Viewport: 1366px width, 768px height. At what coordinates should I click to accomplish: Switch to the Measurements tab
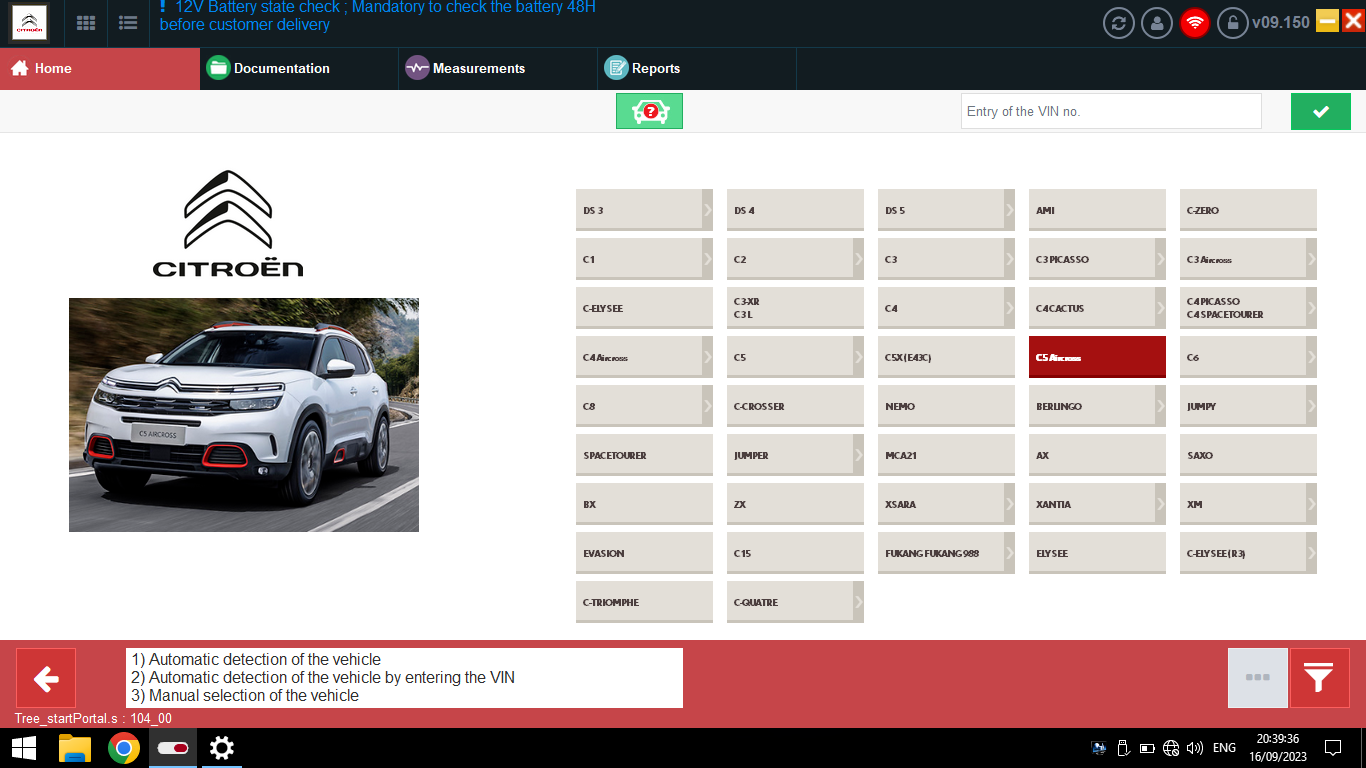click(x=498, y=68)
